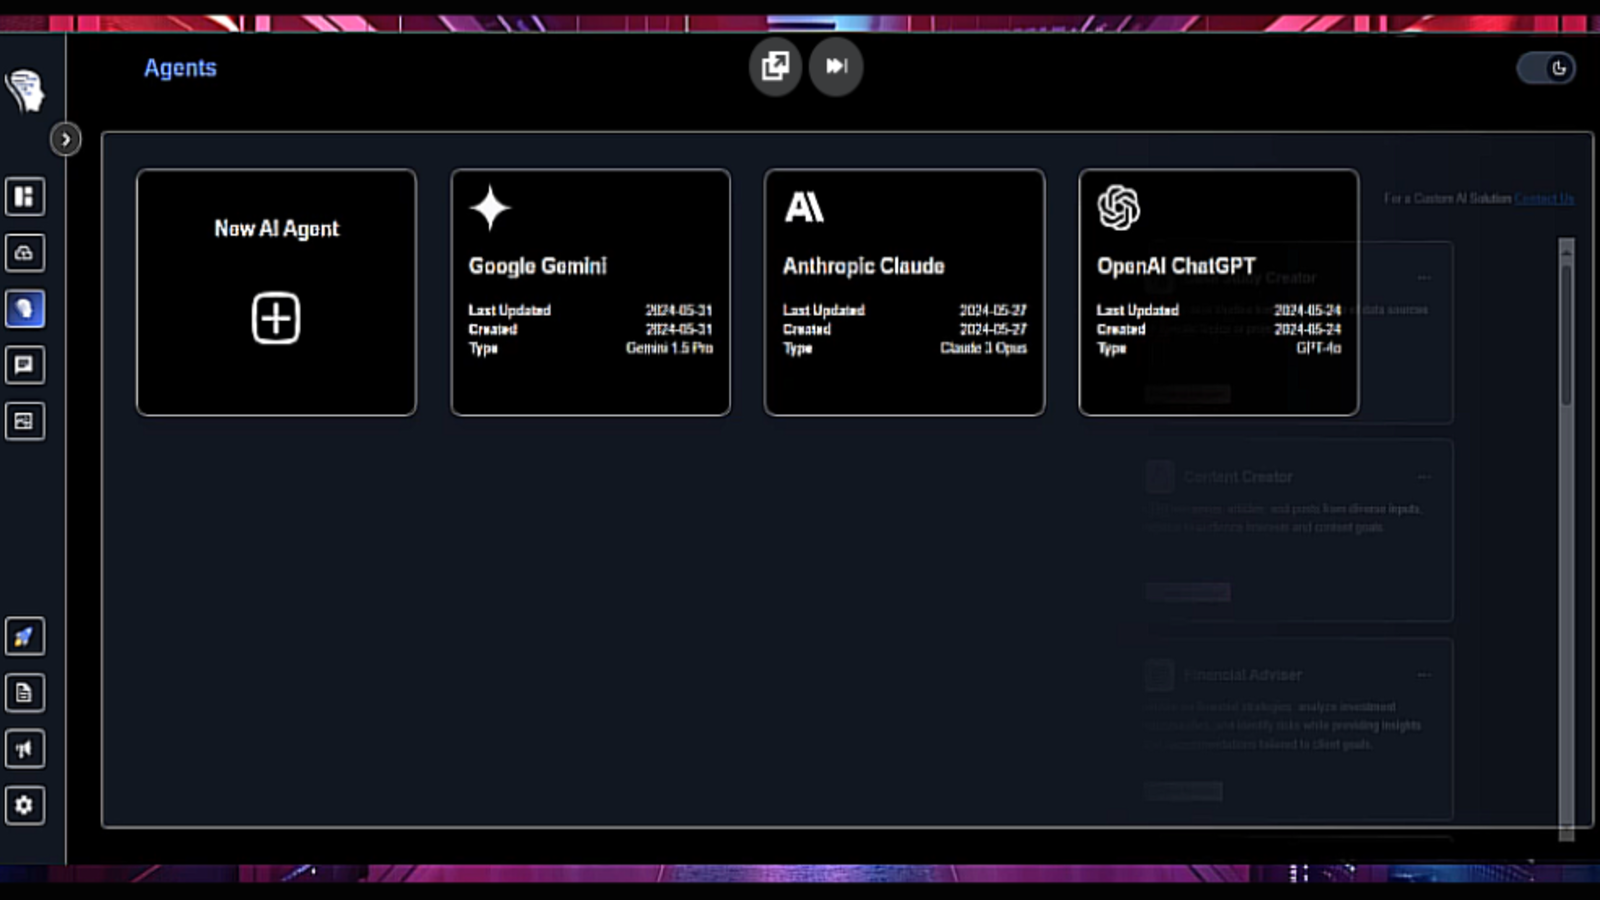This screenshot has width=1600, height=900.
Task: Click the 'GPT-4o' type value
Action: 1319,348
